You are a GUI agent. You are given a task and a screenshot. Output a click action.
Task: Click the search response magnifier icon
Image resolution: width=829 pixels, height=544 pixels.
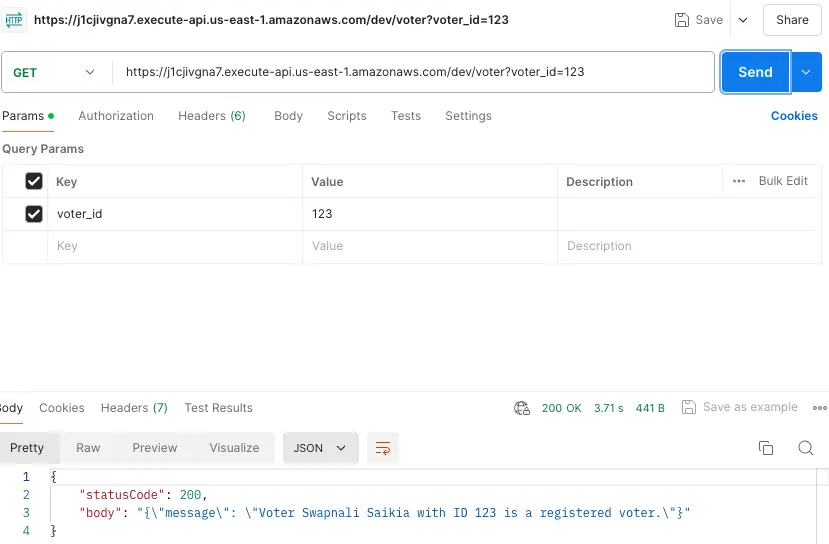805,448
